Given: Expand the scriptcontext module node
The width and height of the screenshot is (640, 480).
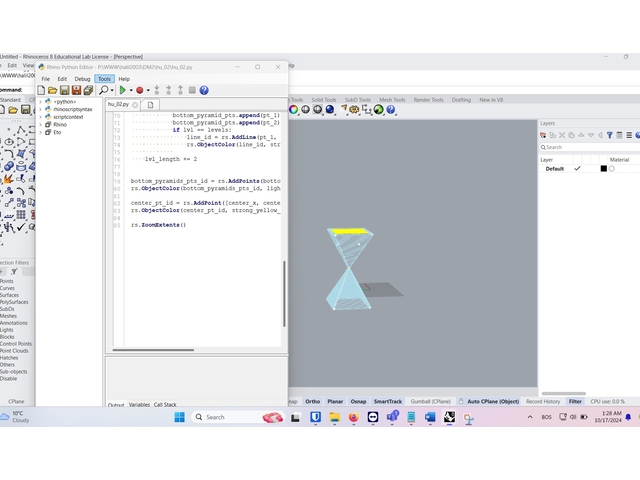Looking at the screenshot, I should [41, 117].
